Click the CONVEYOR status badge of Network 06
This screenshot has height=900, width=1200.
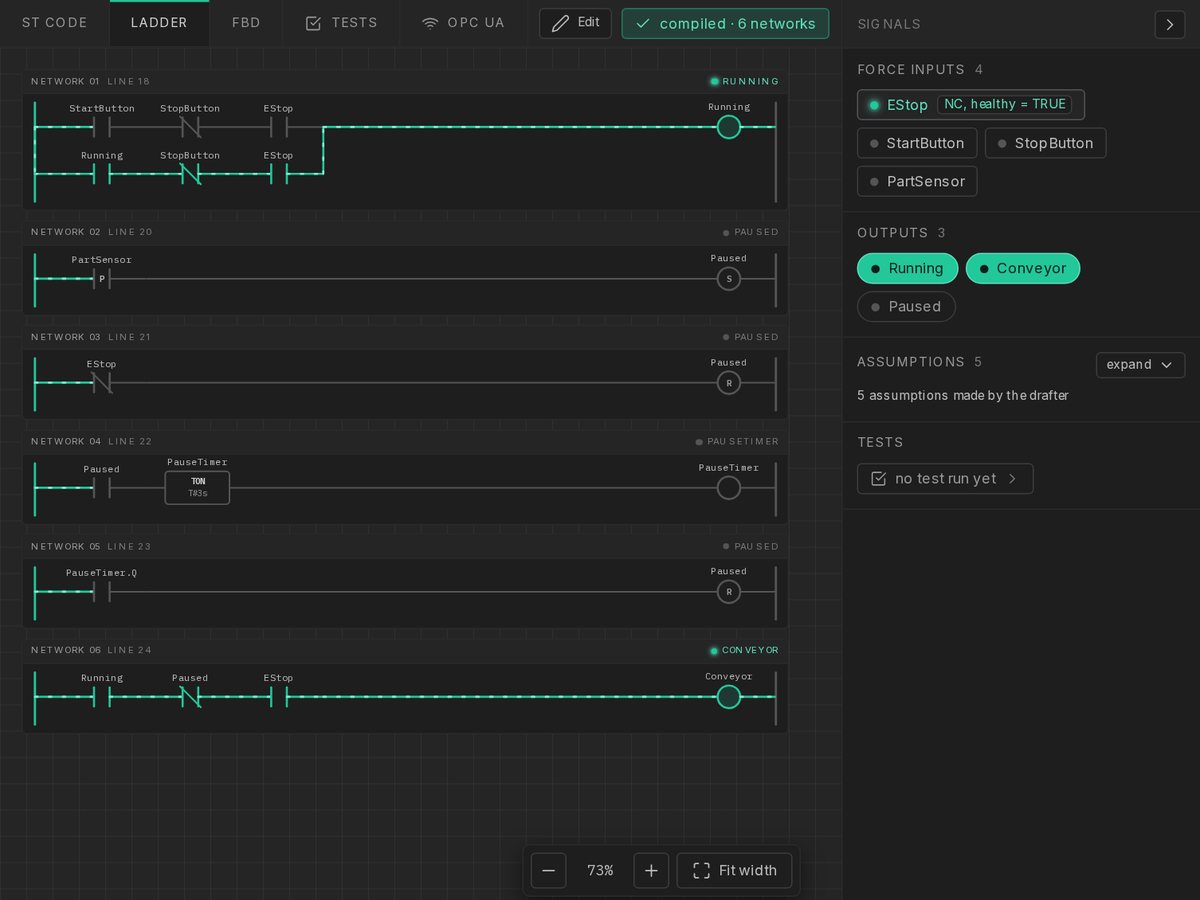pyautogui.click(x=744, y=650)
